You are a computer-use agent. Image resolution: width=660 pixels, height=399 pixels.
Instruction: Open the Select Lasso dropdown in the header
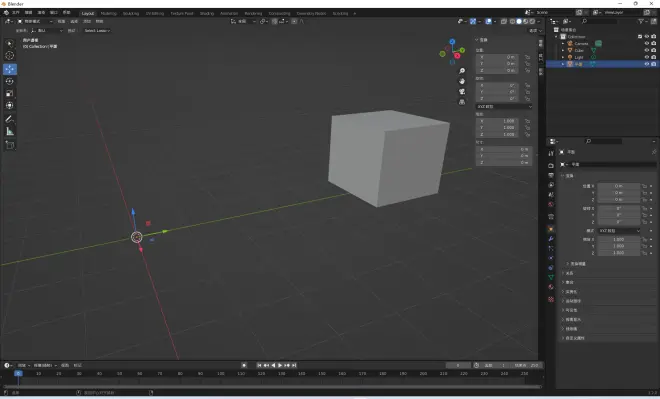tap(97, 31)
